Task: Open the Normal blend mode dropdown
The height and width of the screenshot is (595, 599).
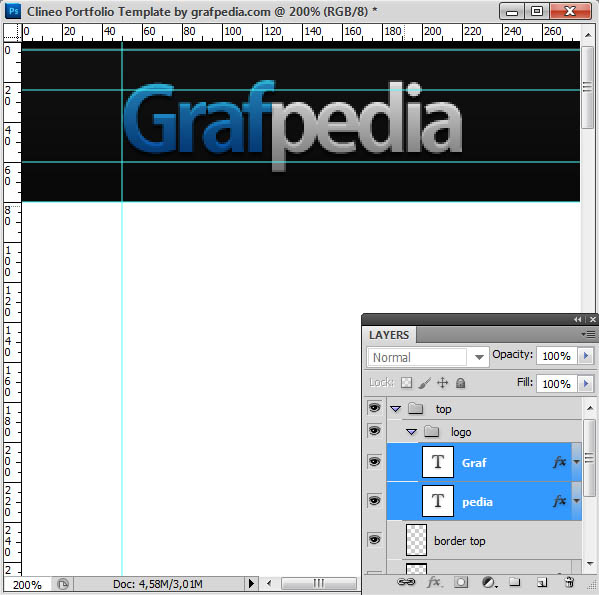Action: [x=428, y=357]
